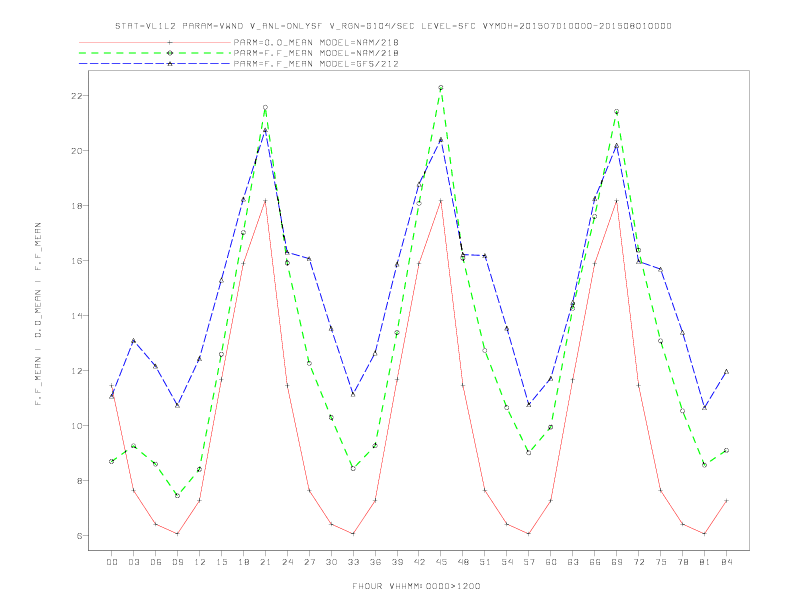Click the red observed peak marker at hour 21
Image resolution: width=792 pixels, height=612 pixels.
pyautogui.click(x=265, y=201)
